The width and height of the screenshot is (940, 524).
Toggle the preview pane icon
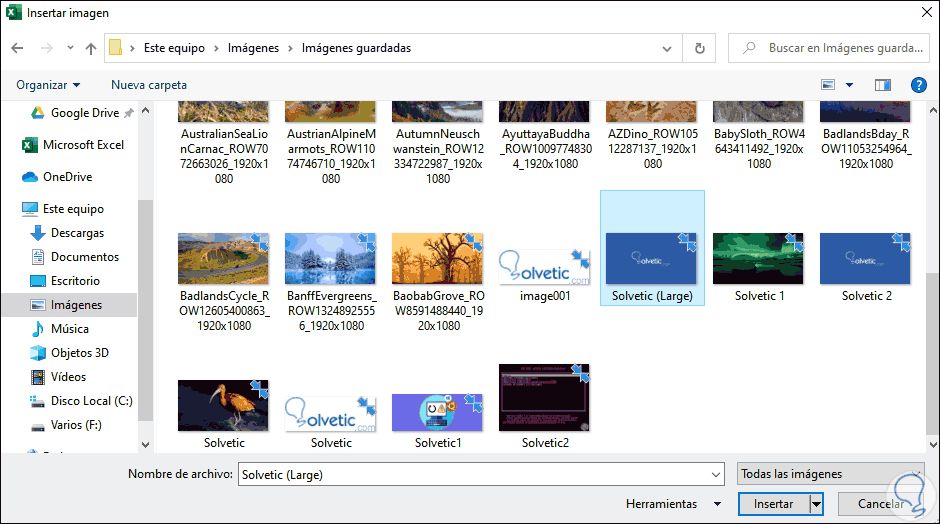[x=882, y=85]
